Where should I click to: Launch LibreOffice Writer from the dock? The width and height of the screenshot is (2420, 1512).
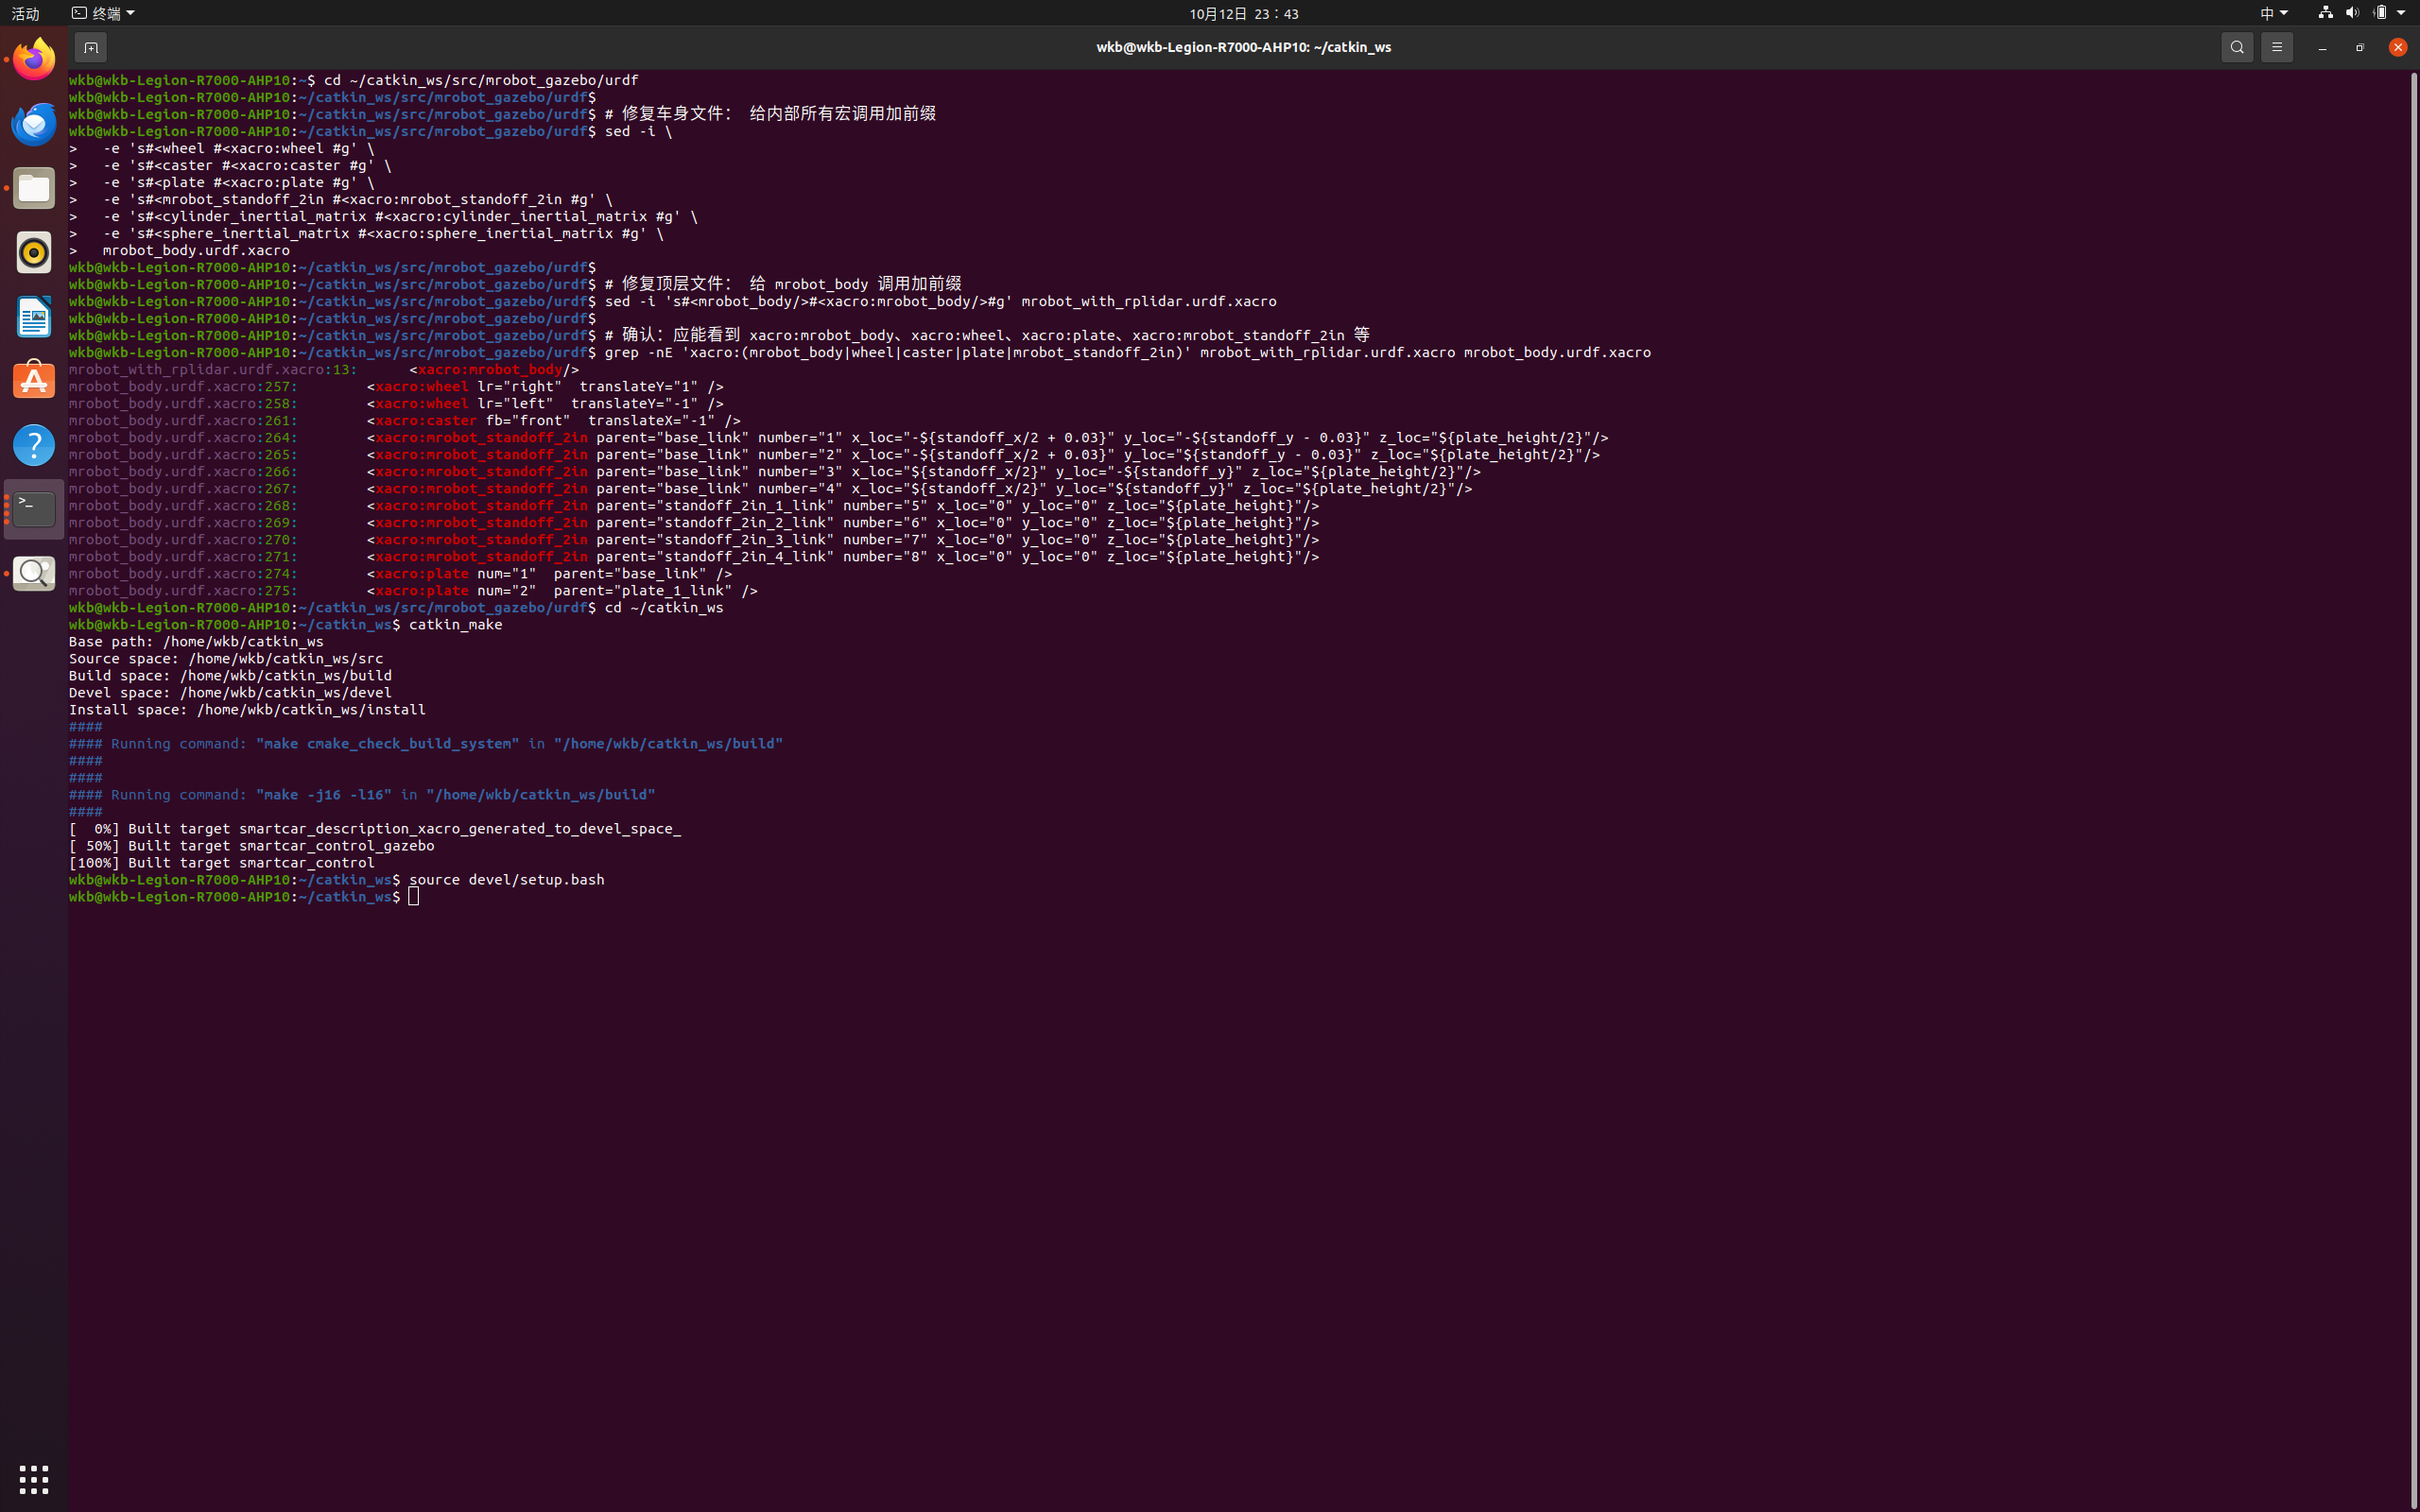(x=34, y=317)
